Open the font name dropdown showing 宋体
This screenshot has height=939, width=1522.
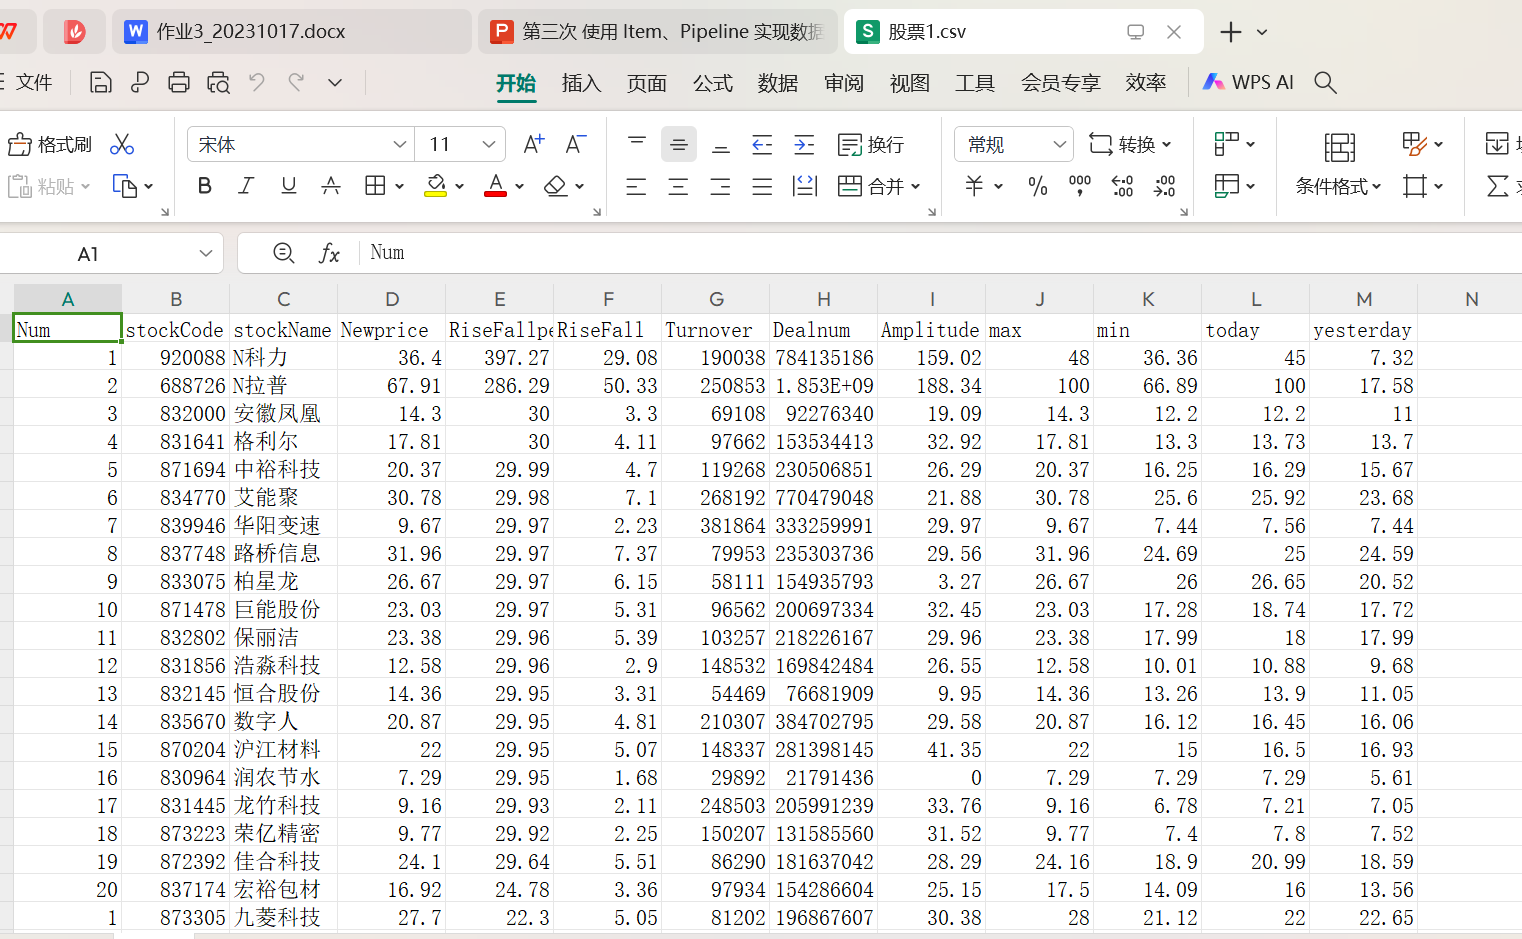click(x=399, y=145)
